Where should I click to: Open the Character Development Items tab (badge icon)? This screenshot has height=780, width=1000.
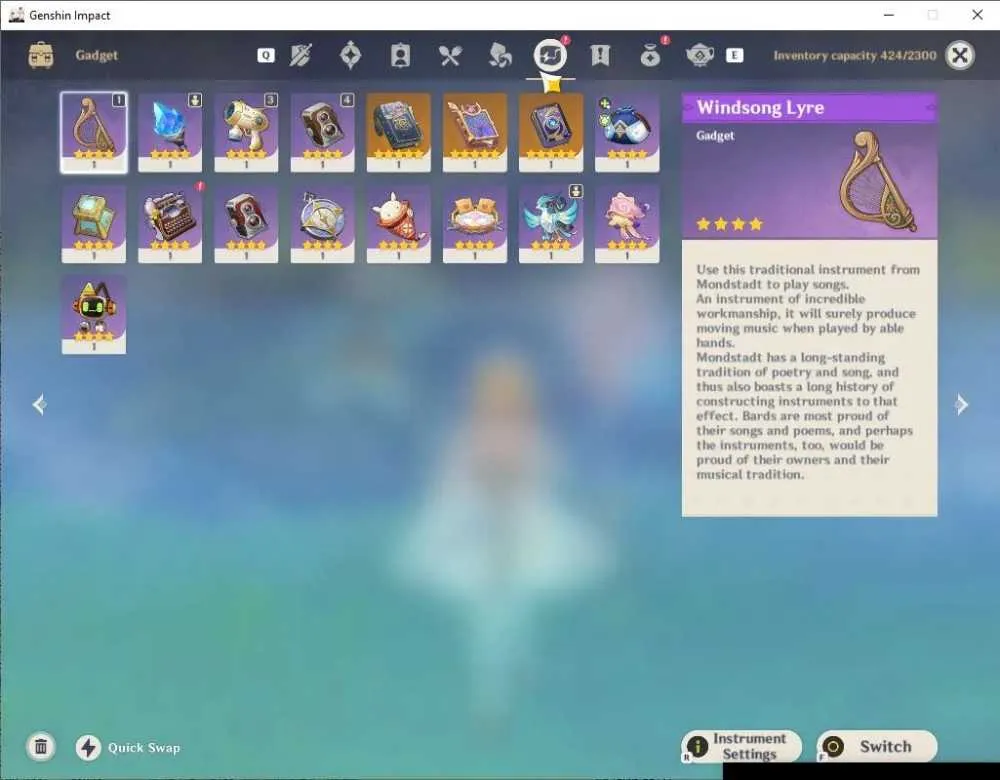pyautogui.click(x=400, y=55)
